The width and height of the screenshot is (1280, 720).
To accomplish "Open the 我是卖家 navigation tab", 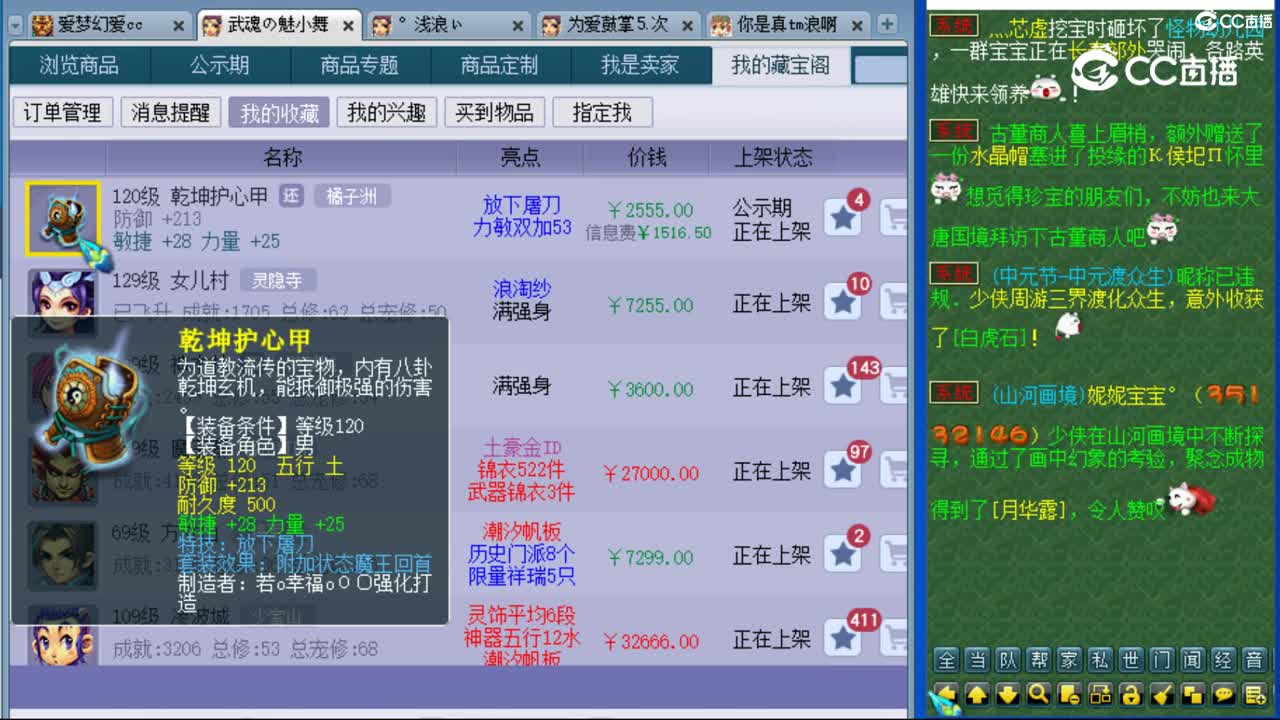I will [640, 65].
